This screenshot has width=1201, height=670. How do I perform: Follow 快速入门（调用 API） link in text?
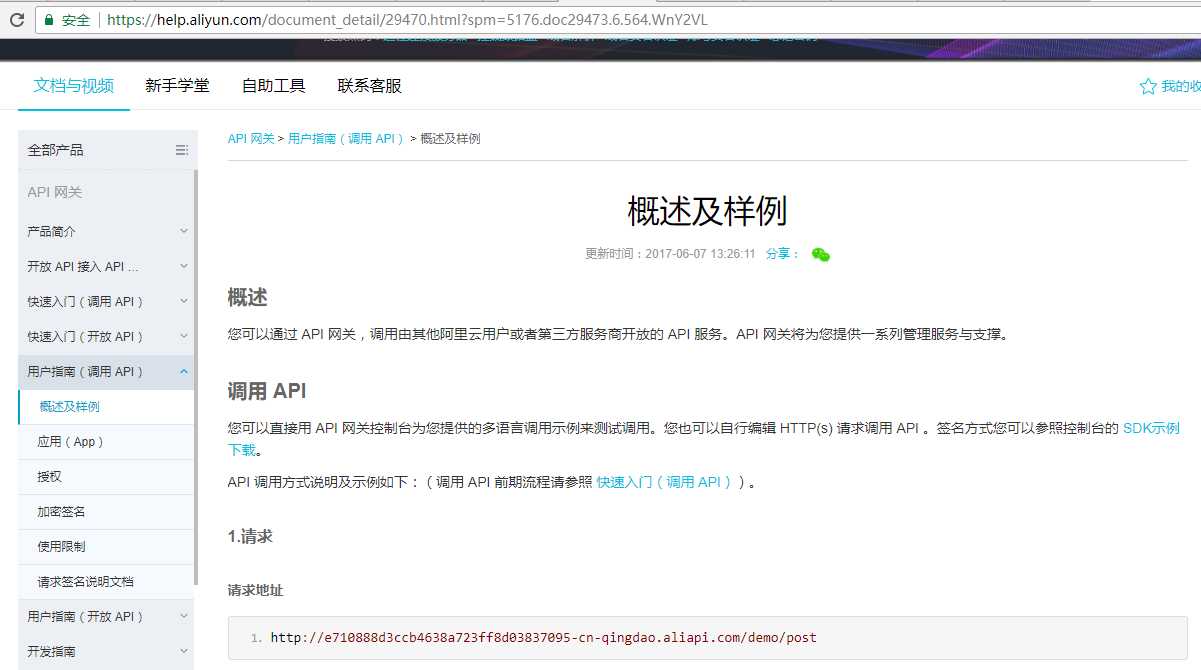[x=666, y=482]
